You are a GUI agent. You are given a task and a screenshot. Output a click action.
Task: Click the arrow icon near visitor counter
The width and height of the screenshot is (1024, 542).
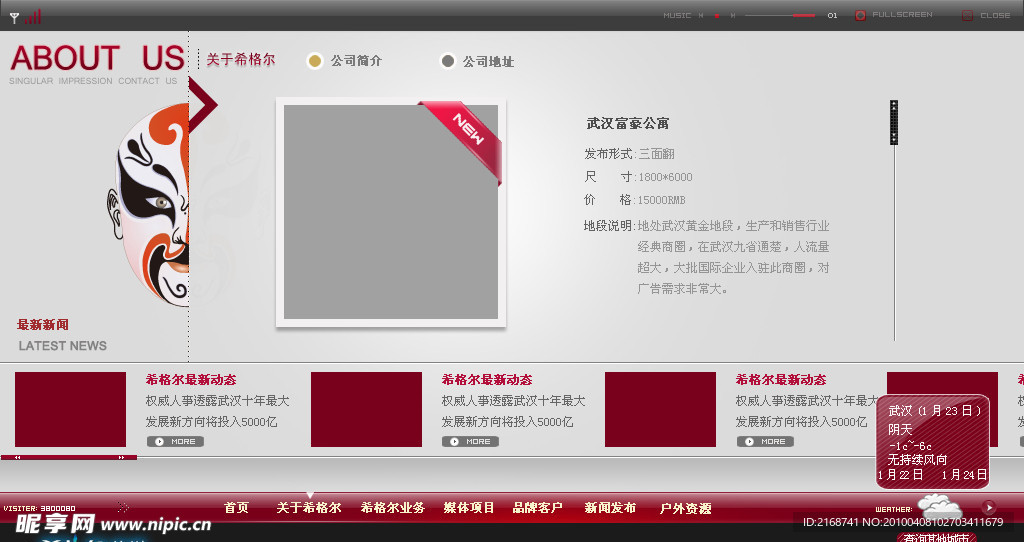tap(123, 507)
